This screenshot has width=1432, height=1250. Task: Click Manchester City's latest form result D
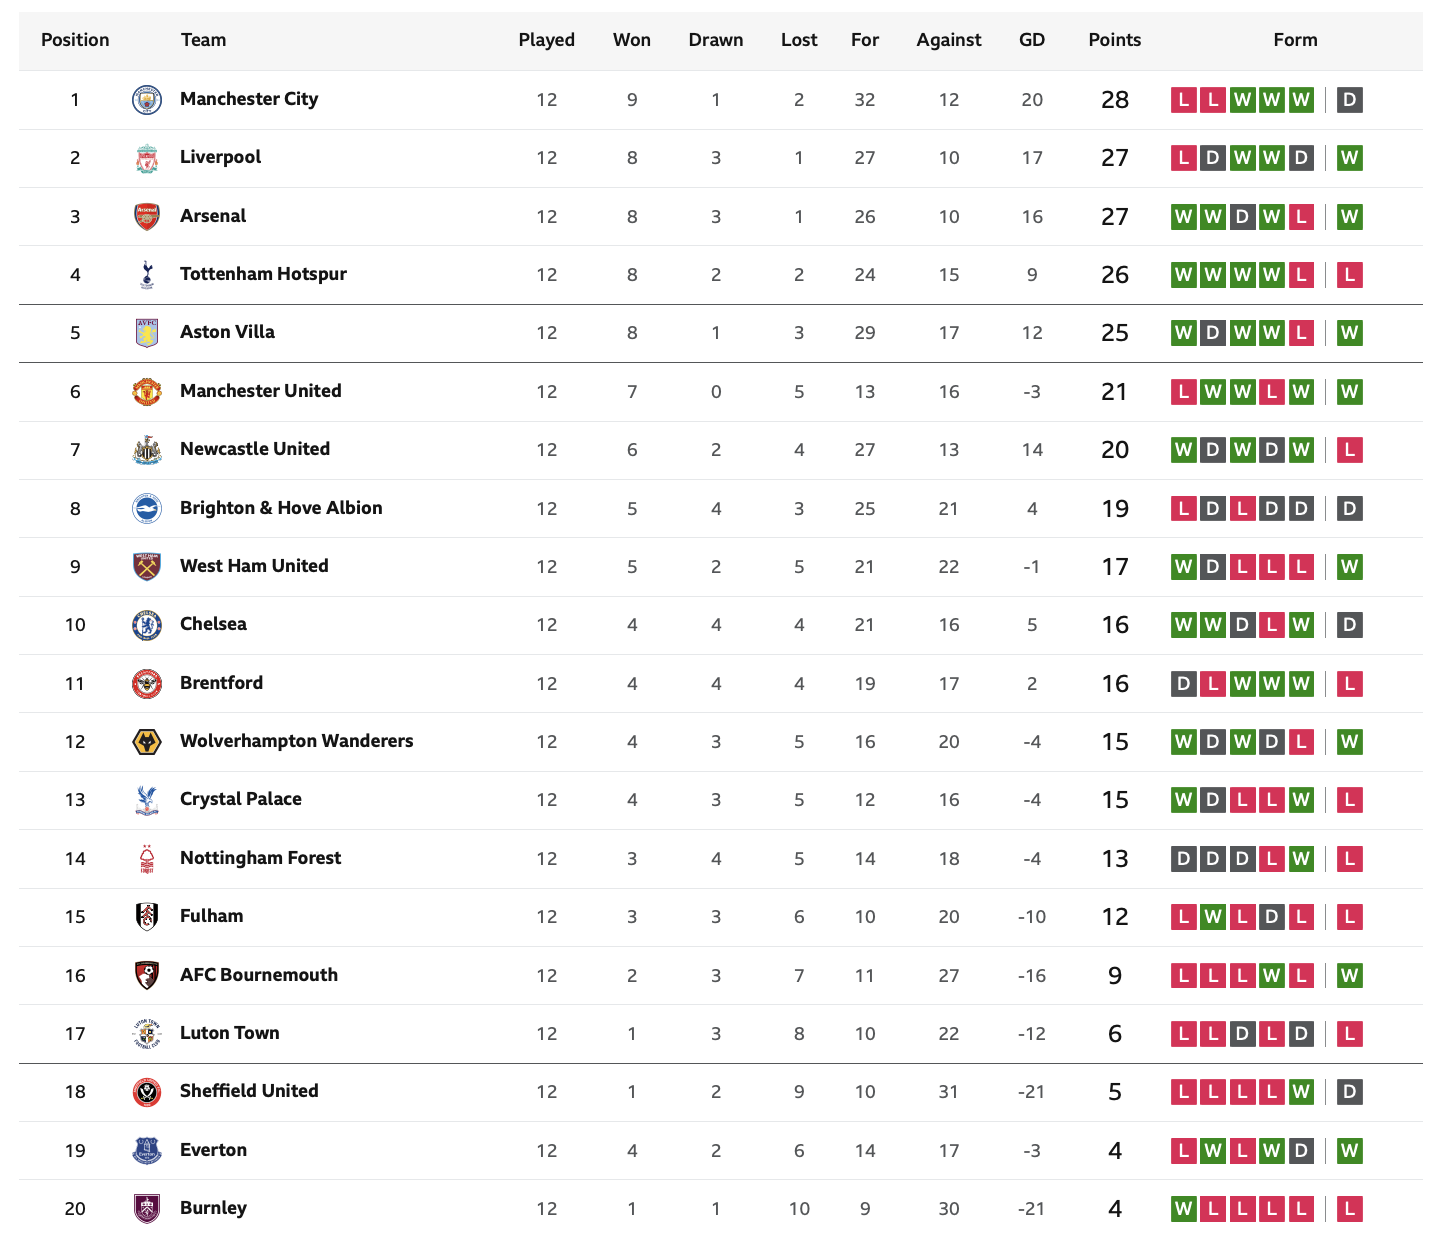[x=1349, y=99]
